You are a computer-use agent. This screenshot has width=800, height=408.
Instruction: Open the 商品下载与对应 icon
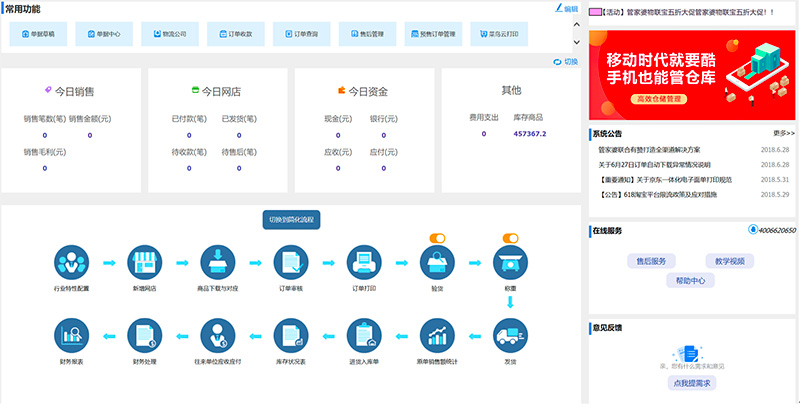point(218,263)
